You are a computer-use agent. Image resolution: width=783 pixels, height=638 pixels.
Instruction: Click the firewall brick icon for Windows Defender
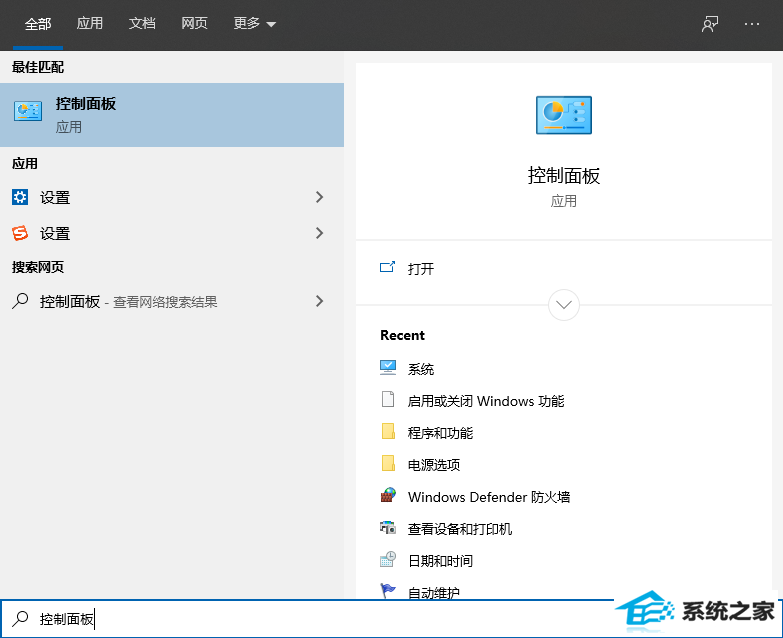[x=388, y=495]
